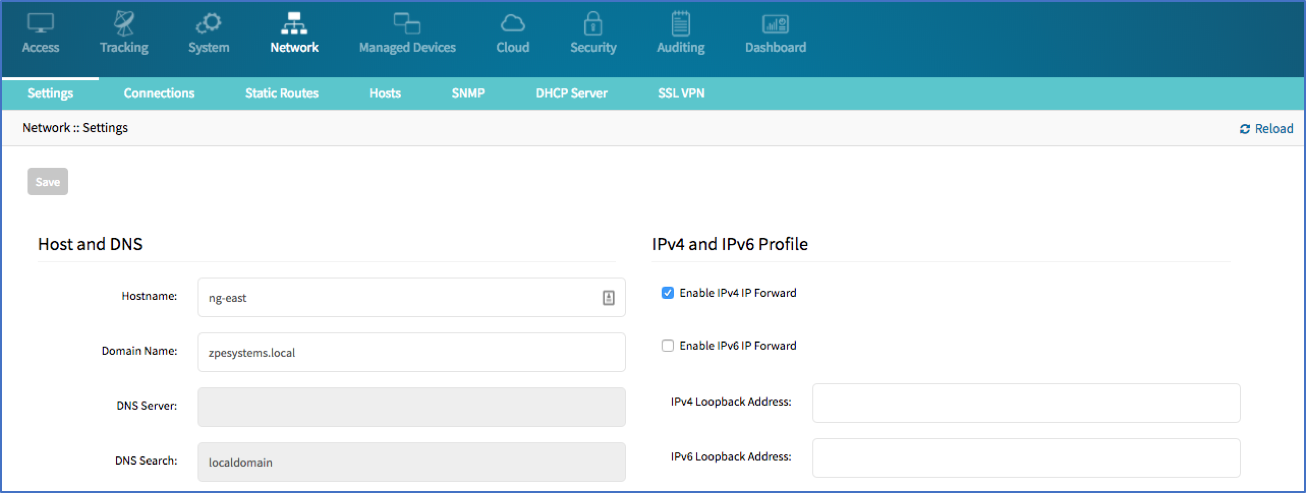Click the IPv4 Loopback Address field
Viewport: 1306px width, 493px height.
click(1026, 403)
